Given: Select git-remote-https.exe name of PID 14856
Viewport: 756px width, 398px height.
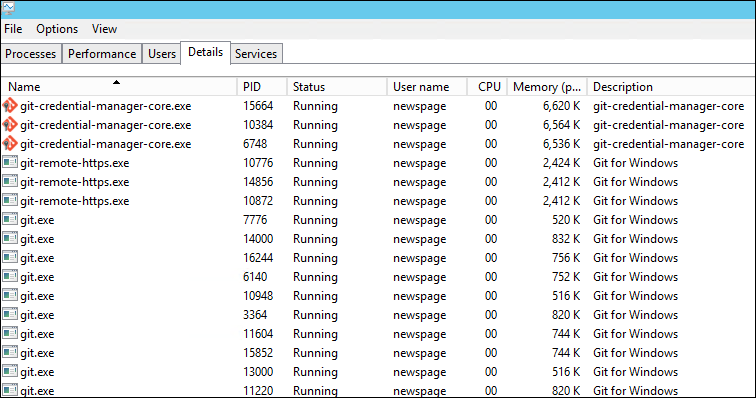Looking at the screenshot, I should click(x=75, y=182).
